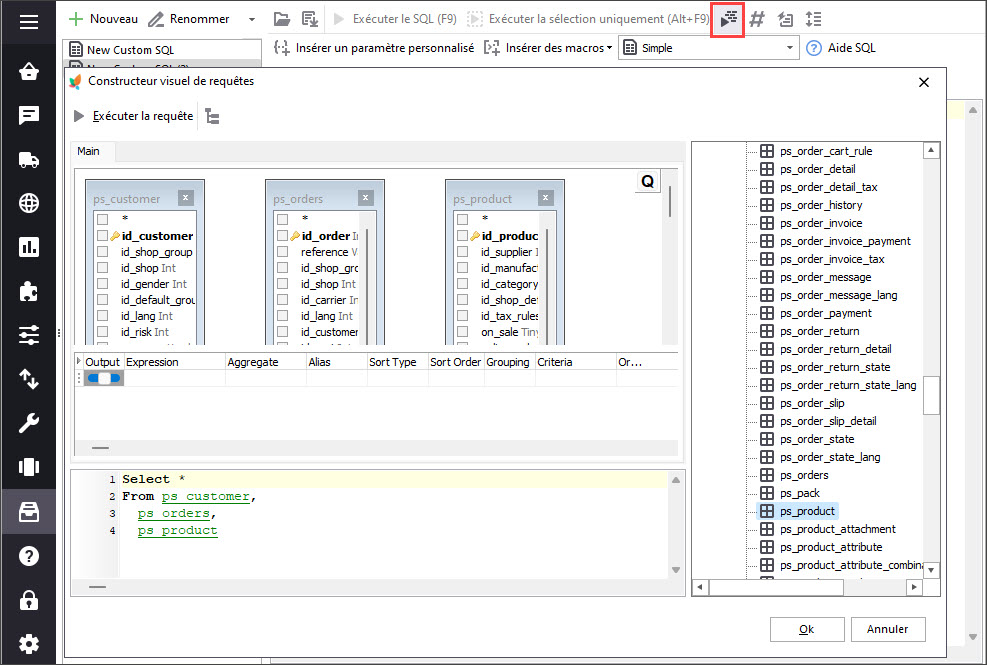Screen dimensions: 987x665
Task: Select ps_order_return_state_lang in the tree
Action: coord(848,385)
